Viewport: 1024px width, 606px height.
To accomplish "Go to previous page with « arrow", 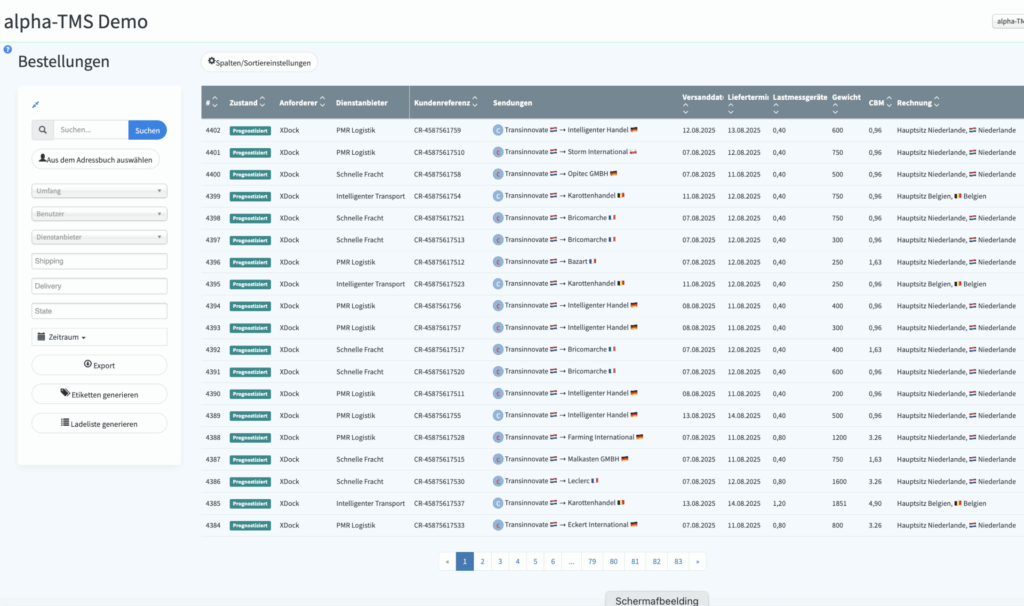I will [447, 562].
